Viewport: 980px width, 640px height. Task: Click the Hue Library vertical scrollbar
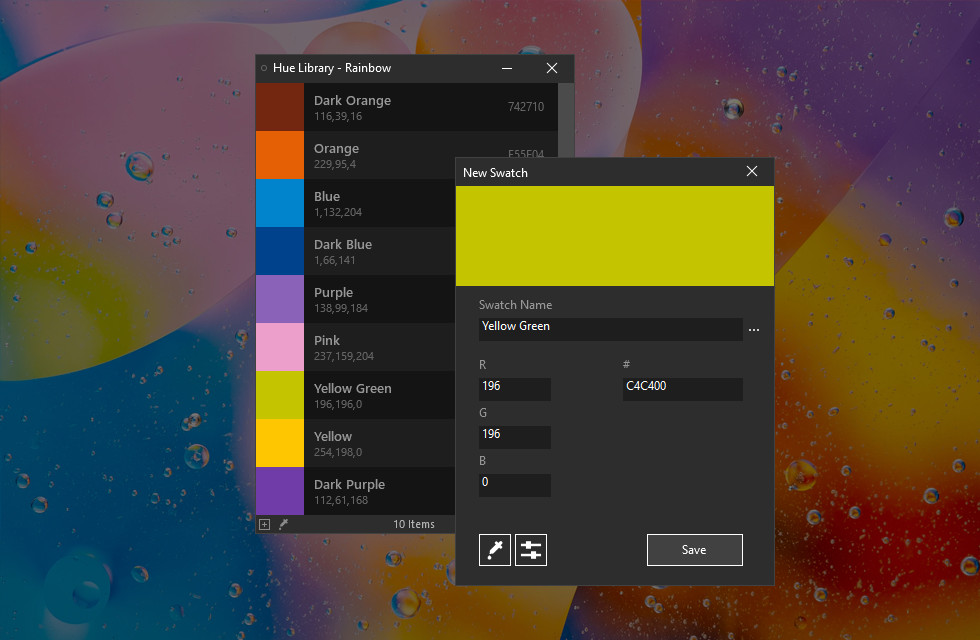[x=566, y=120]
